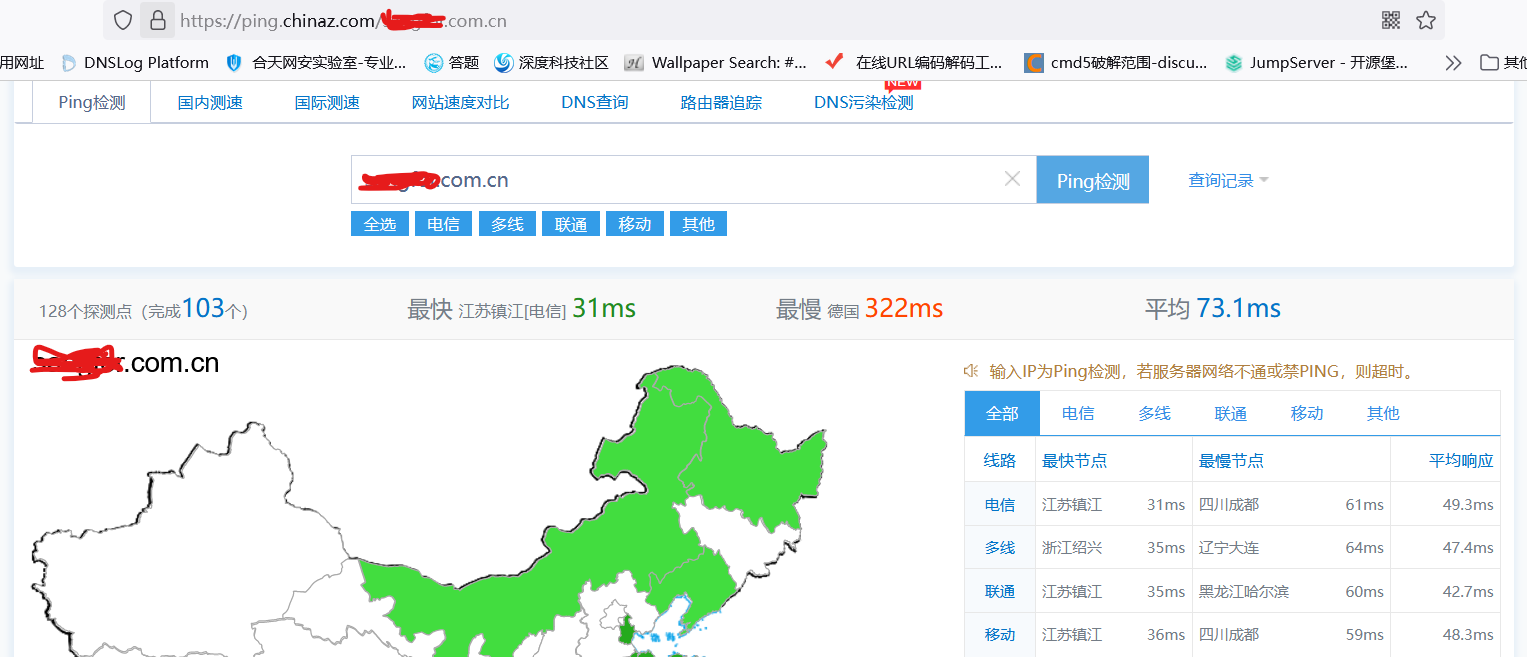Toggle the 全选 line filter
The height and width of the screenshot is (657, 1527).
tap(380, 223)
